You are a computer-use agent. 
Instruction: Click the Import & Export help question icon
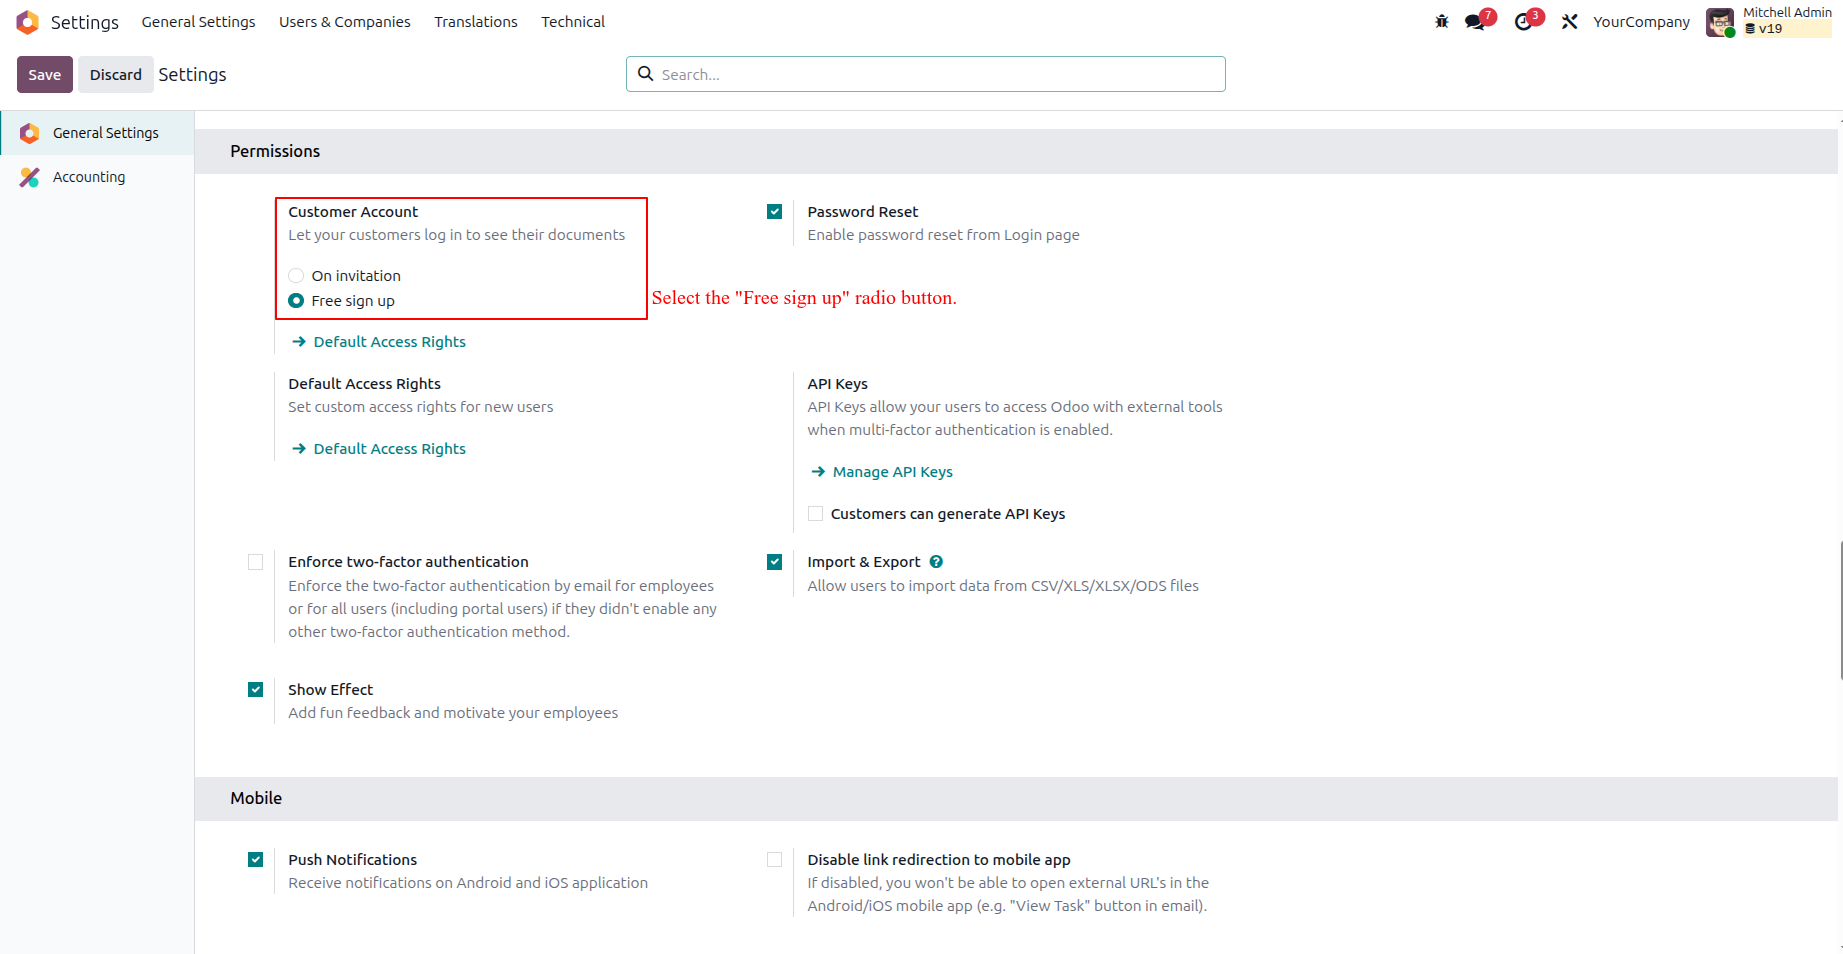pyautogui.click(x=936, y=562)
